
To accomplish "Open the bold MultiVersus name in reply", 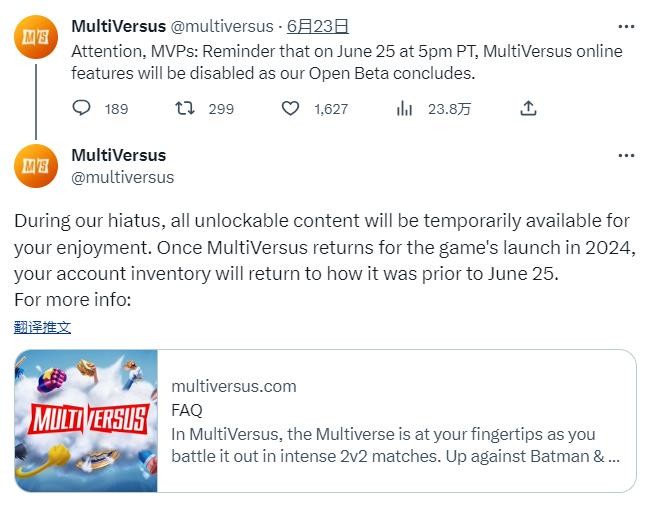I will (x=119, y=155).
